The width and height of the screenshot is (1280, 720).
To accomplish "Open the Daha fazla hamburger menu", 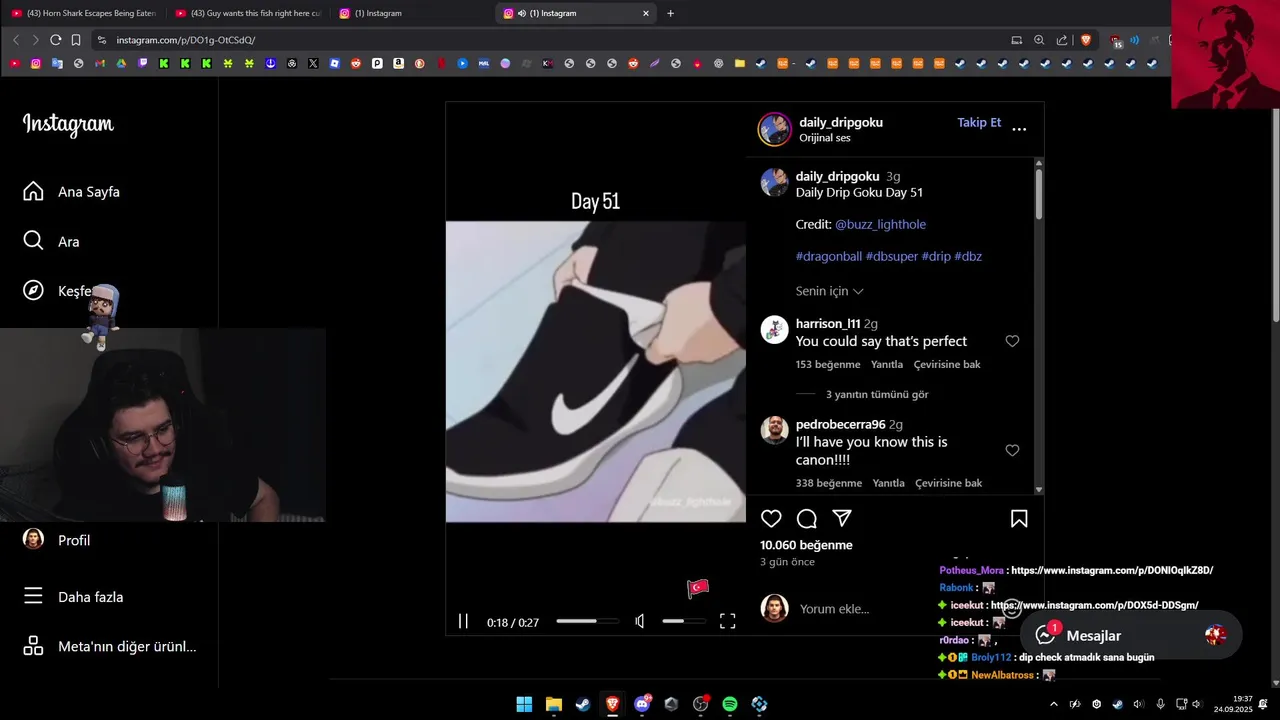I will [73, 597].
